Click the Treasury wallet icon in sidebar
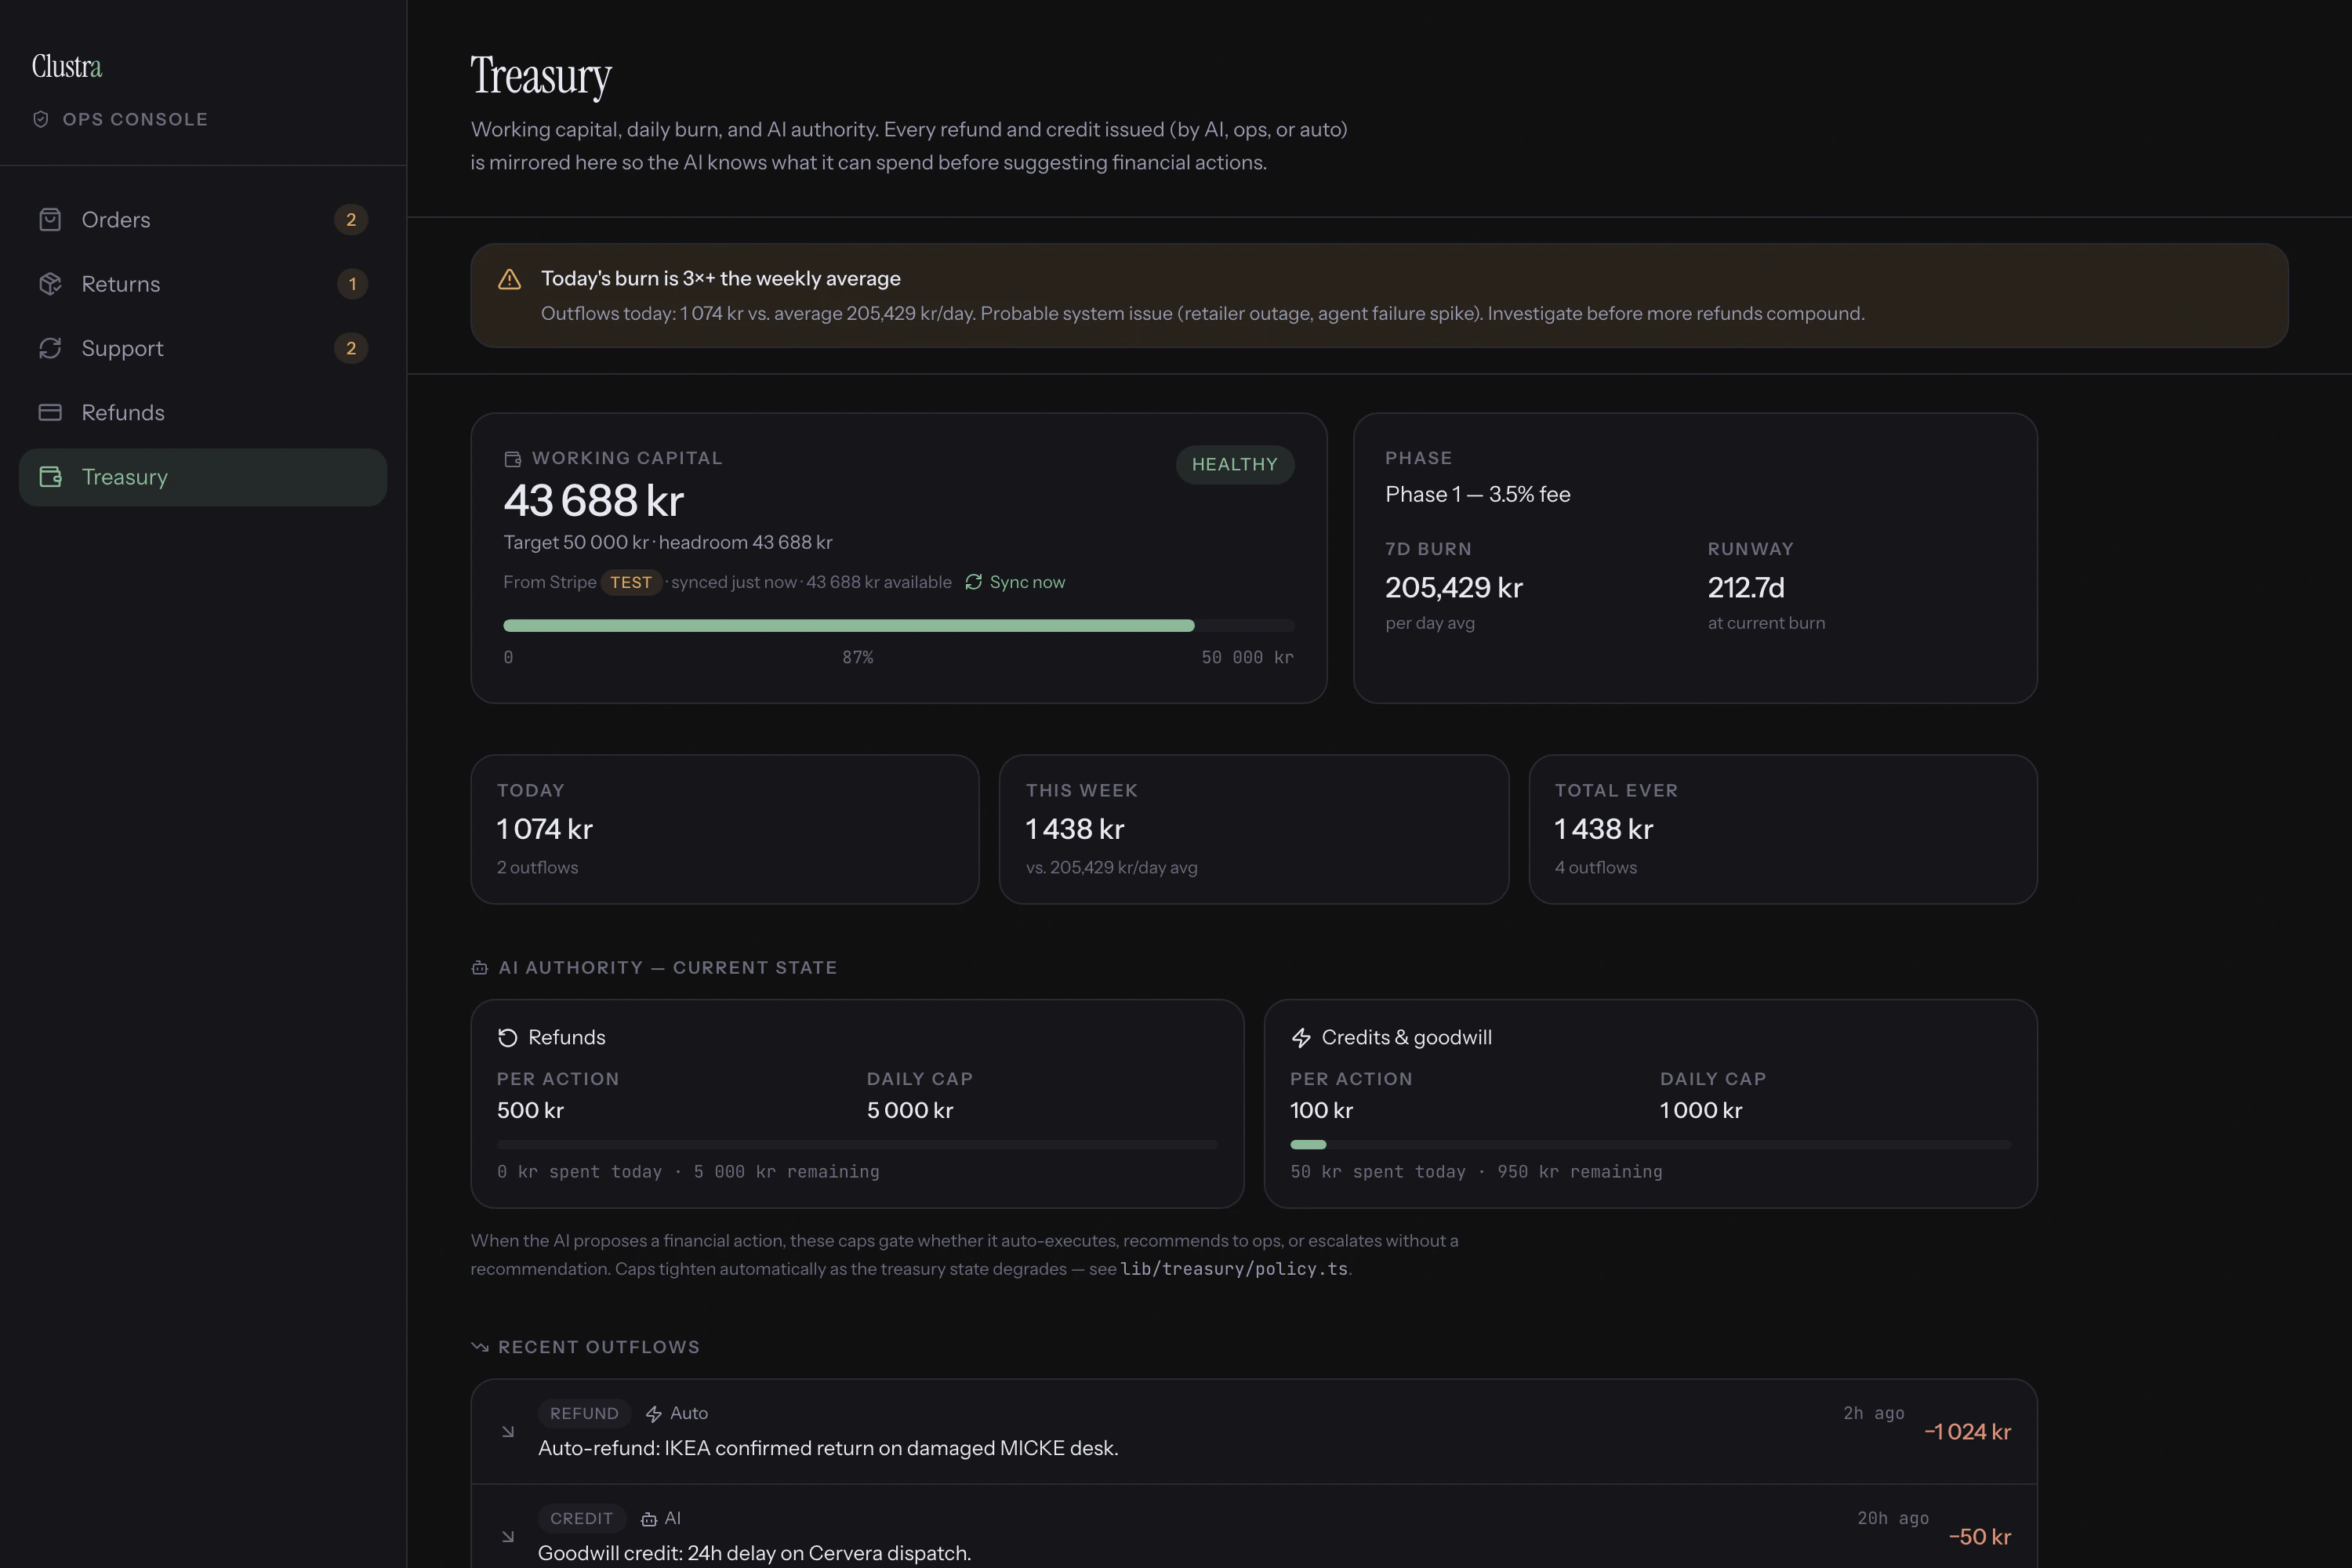2352x1568 pixels. (50, 477)
